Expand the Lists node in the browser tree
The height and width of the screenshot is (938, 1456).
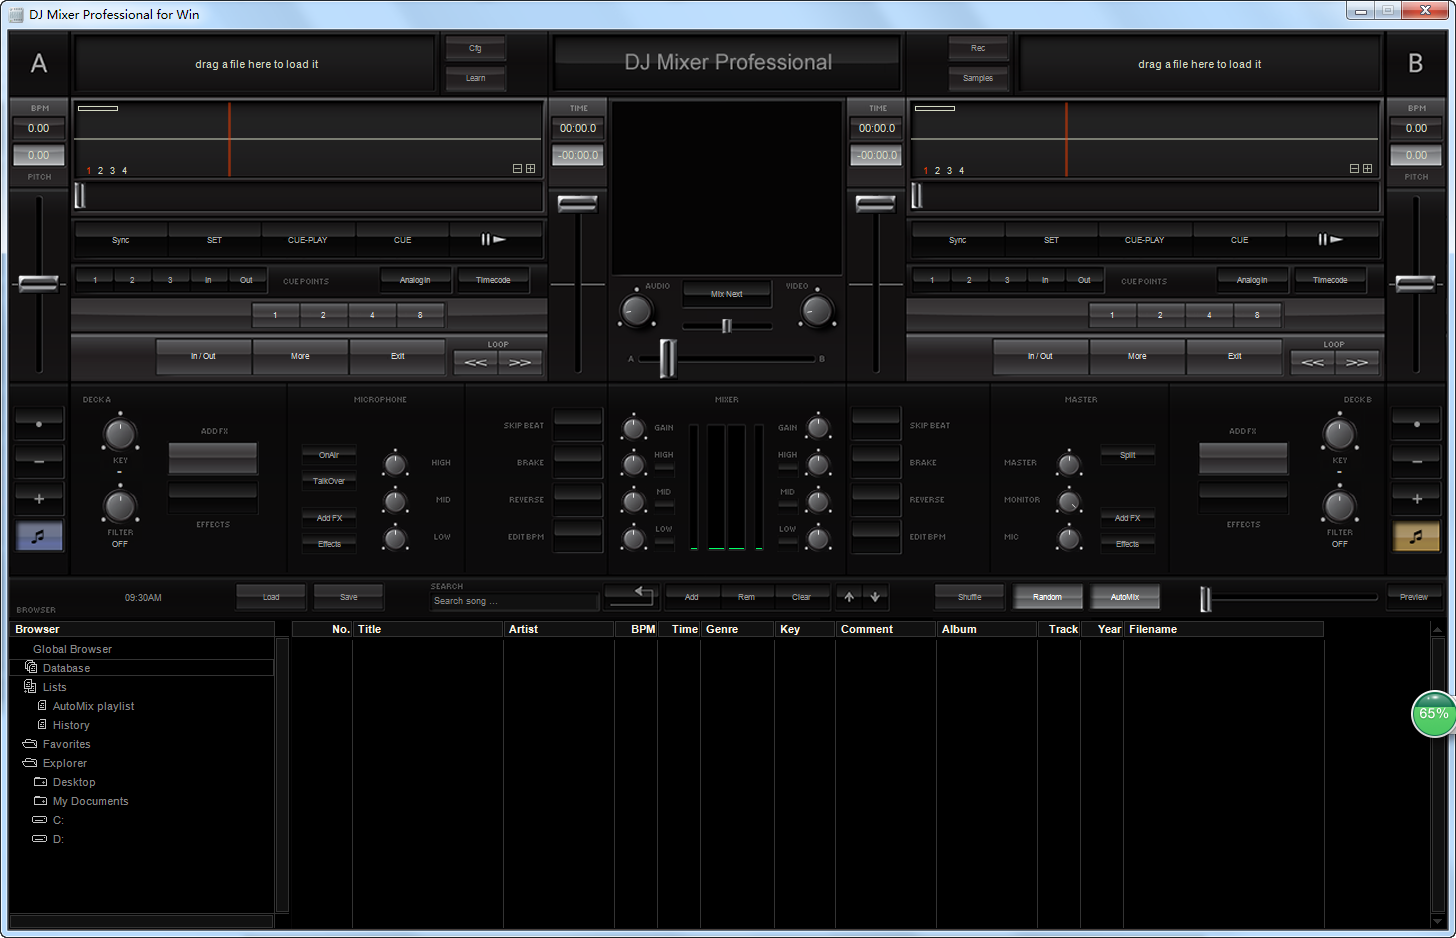point(54,687)
